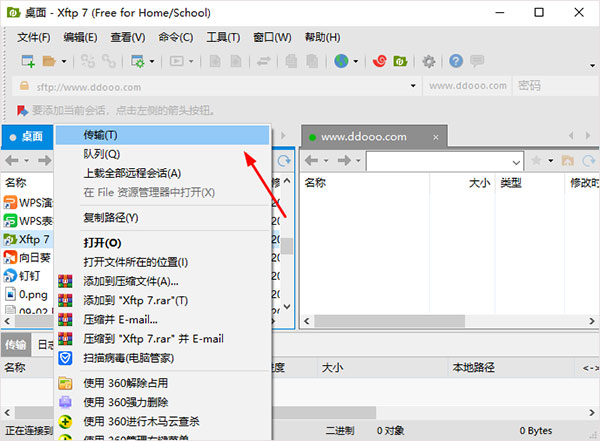Image resolution: width=600 pixels, height=441 pixels.
Task: Launch Xshell via the red swirl icon
Action: pyautogui.click(x=380, y=61)
